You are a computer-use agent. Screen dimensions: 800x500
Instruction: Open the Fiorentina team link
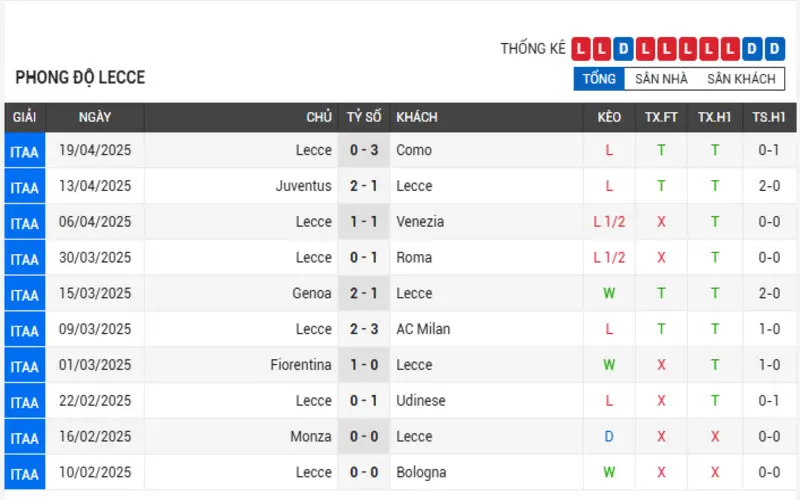pyautogui.click(x=301, y=365)
